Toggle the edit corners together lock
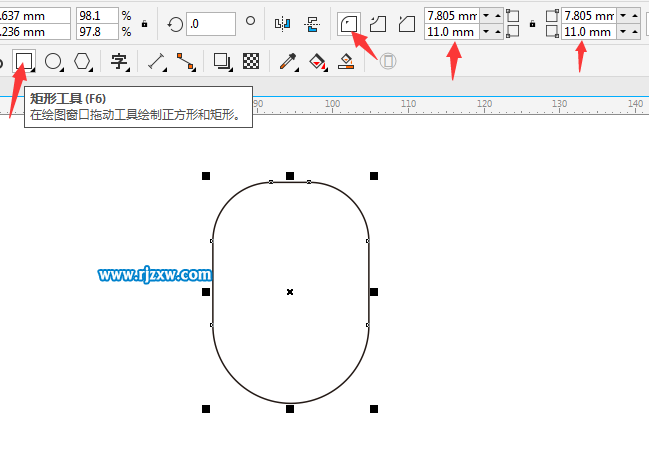This screenshot has width=649, height=468. click(x=530, y=23)
